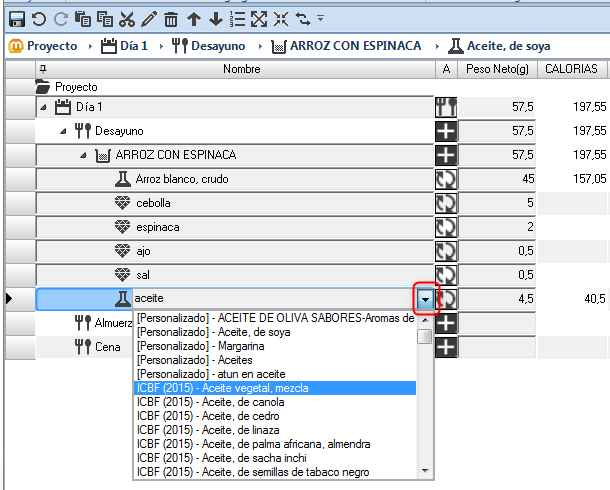Click replace icon on espinaca row

[x=446, y=228]
